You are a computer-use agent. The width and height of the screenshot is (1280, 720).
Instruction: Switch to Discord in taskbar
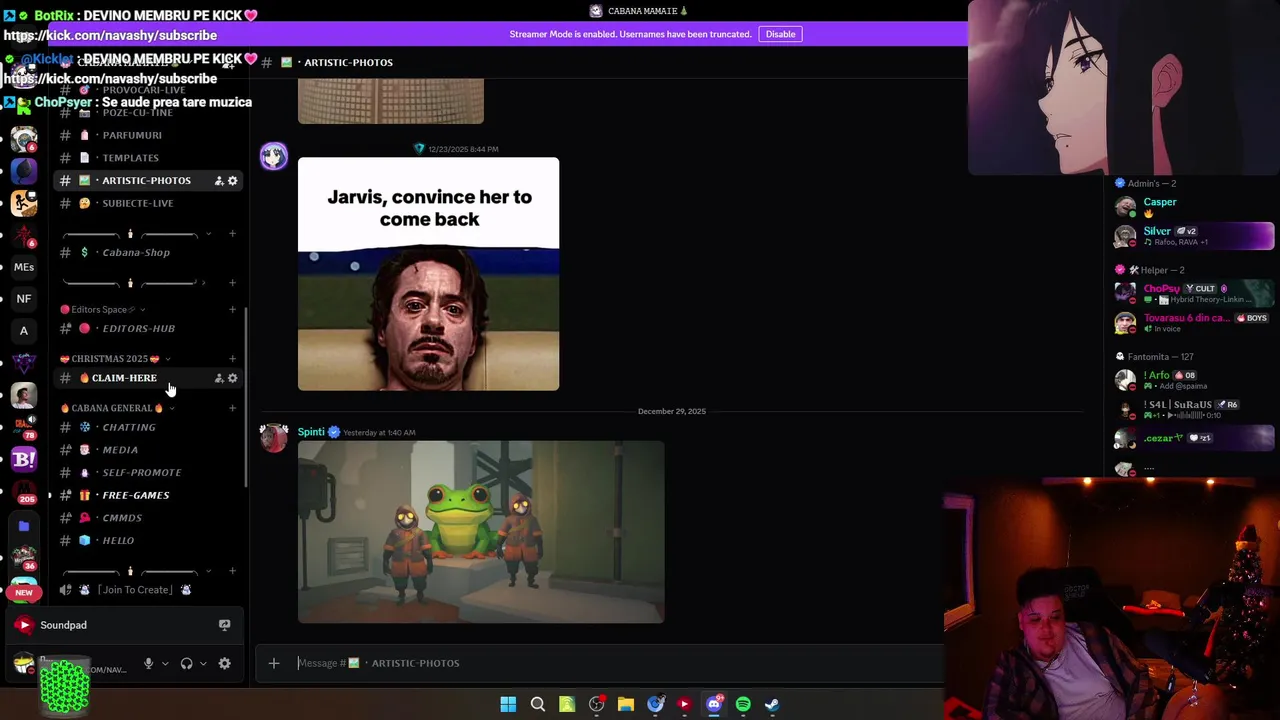click(x=714, y=704)
